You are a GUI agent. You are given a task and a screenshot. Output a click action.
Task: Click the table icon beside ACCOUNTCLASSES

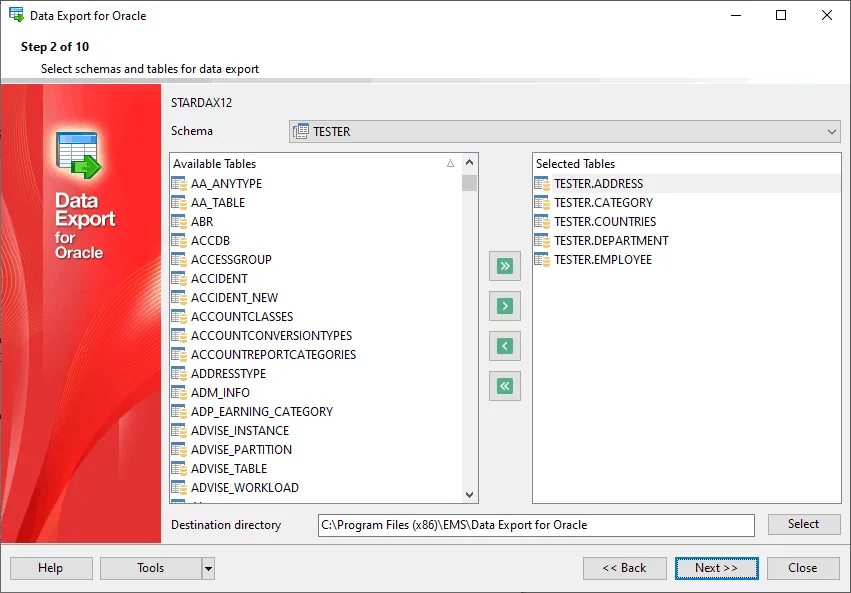click(x=179, y=317)
